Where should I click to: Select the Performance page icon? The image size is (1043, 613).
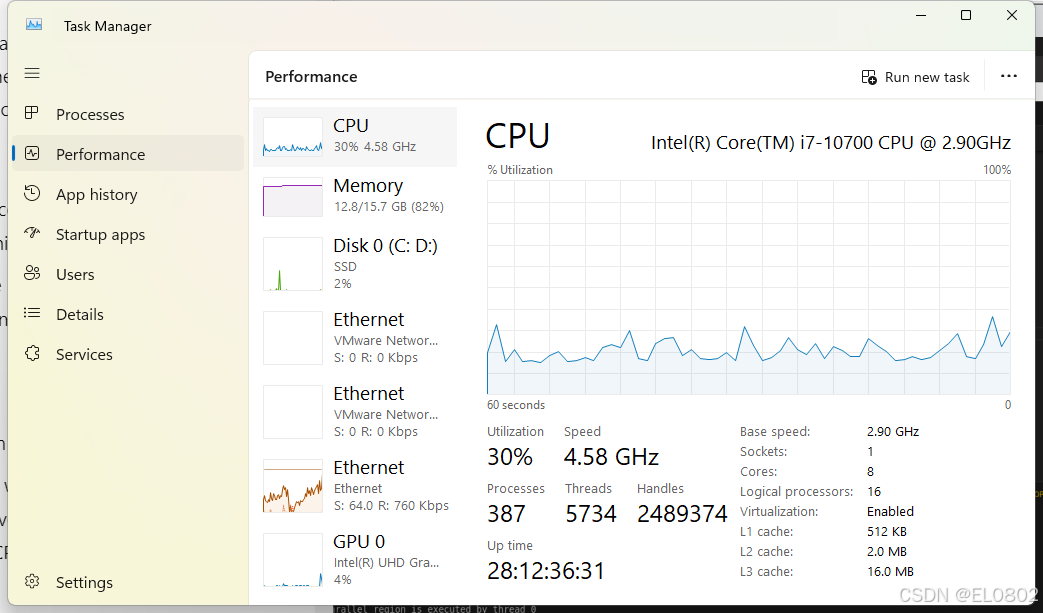pos(33,154)
